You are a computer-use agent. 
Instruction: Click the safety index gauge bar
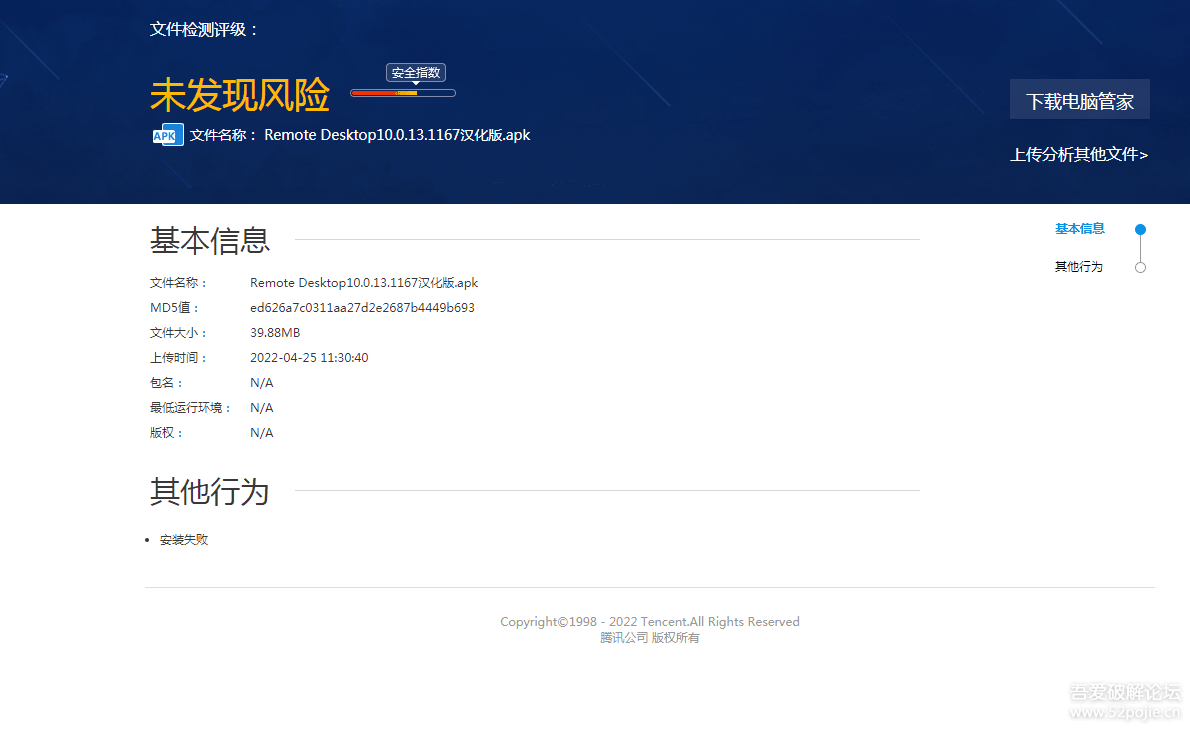pyautogui.click(x=402, y=92)
